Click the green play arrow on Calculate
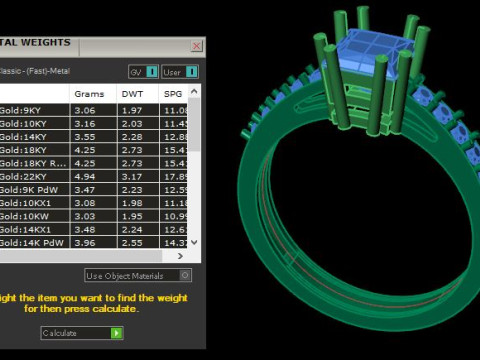The width and height of the screenshot is (480, 360). point(116,333)
